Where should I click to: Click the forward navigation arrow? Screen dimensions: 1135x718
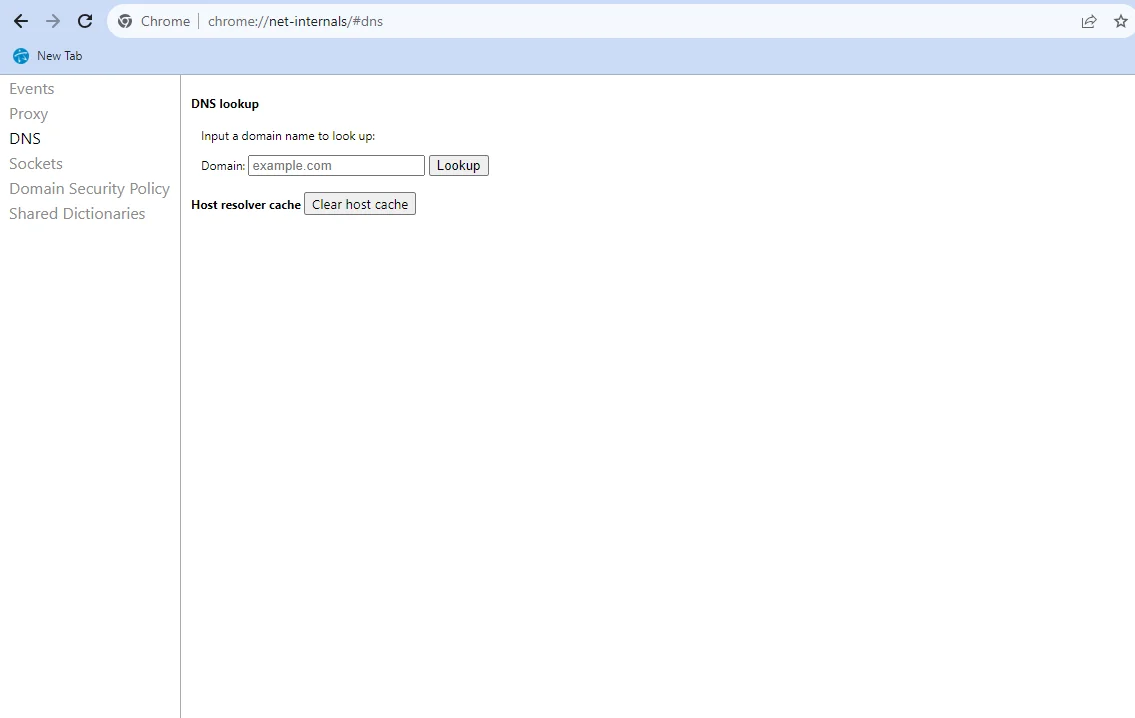pyautogui.click(x=53, y=21)
